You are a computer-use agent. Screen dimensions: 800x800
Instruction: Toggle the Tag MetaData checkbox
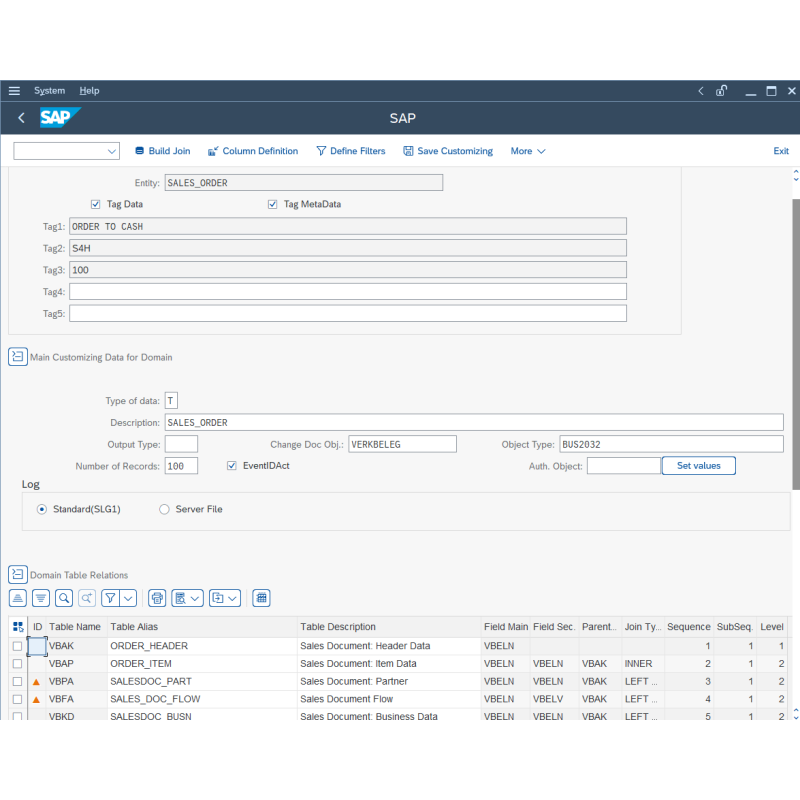pyautogui.click(x=272, y=204)
